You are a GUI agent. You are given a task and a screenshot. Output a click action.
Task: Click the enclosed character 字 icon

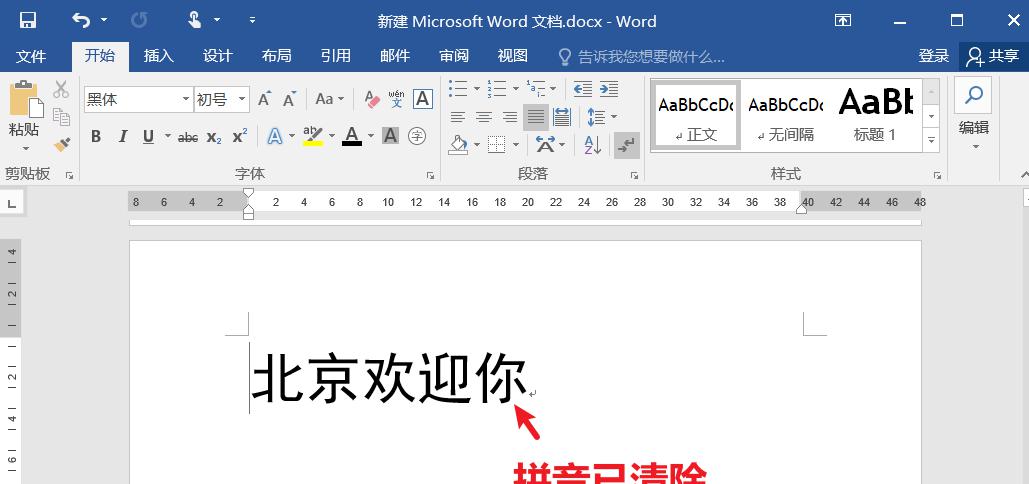[417, 136]
